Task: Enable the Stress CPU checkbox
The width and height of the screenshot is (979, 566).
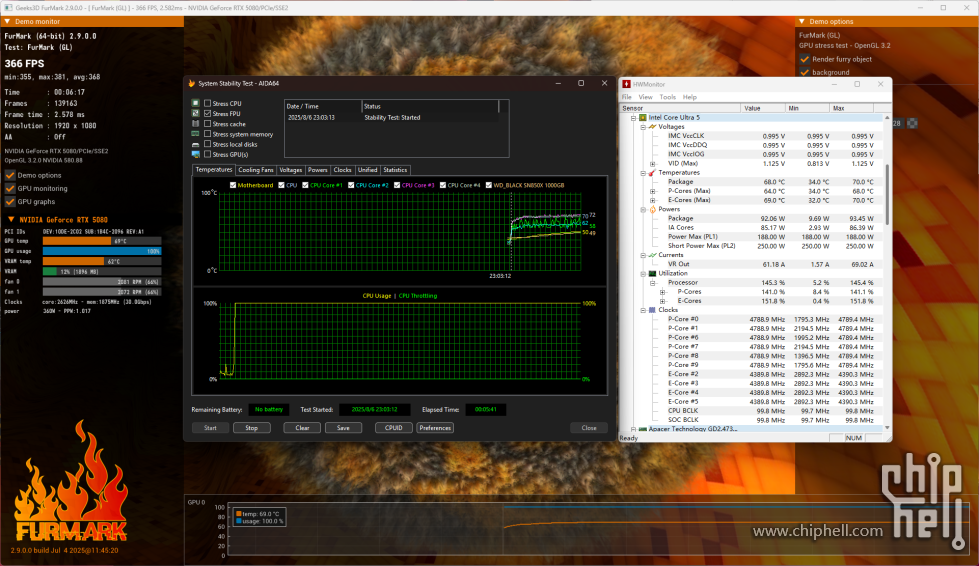Action: (x=208, y=104)
